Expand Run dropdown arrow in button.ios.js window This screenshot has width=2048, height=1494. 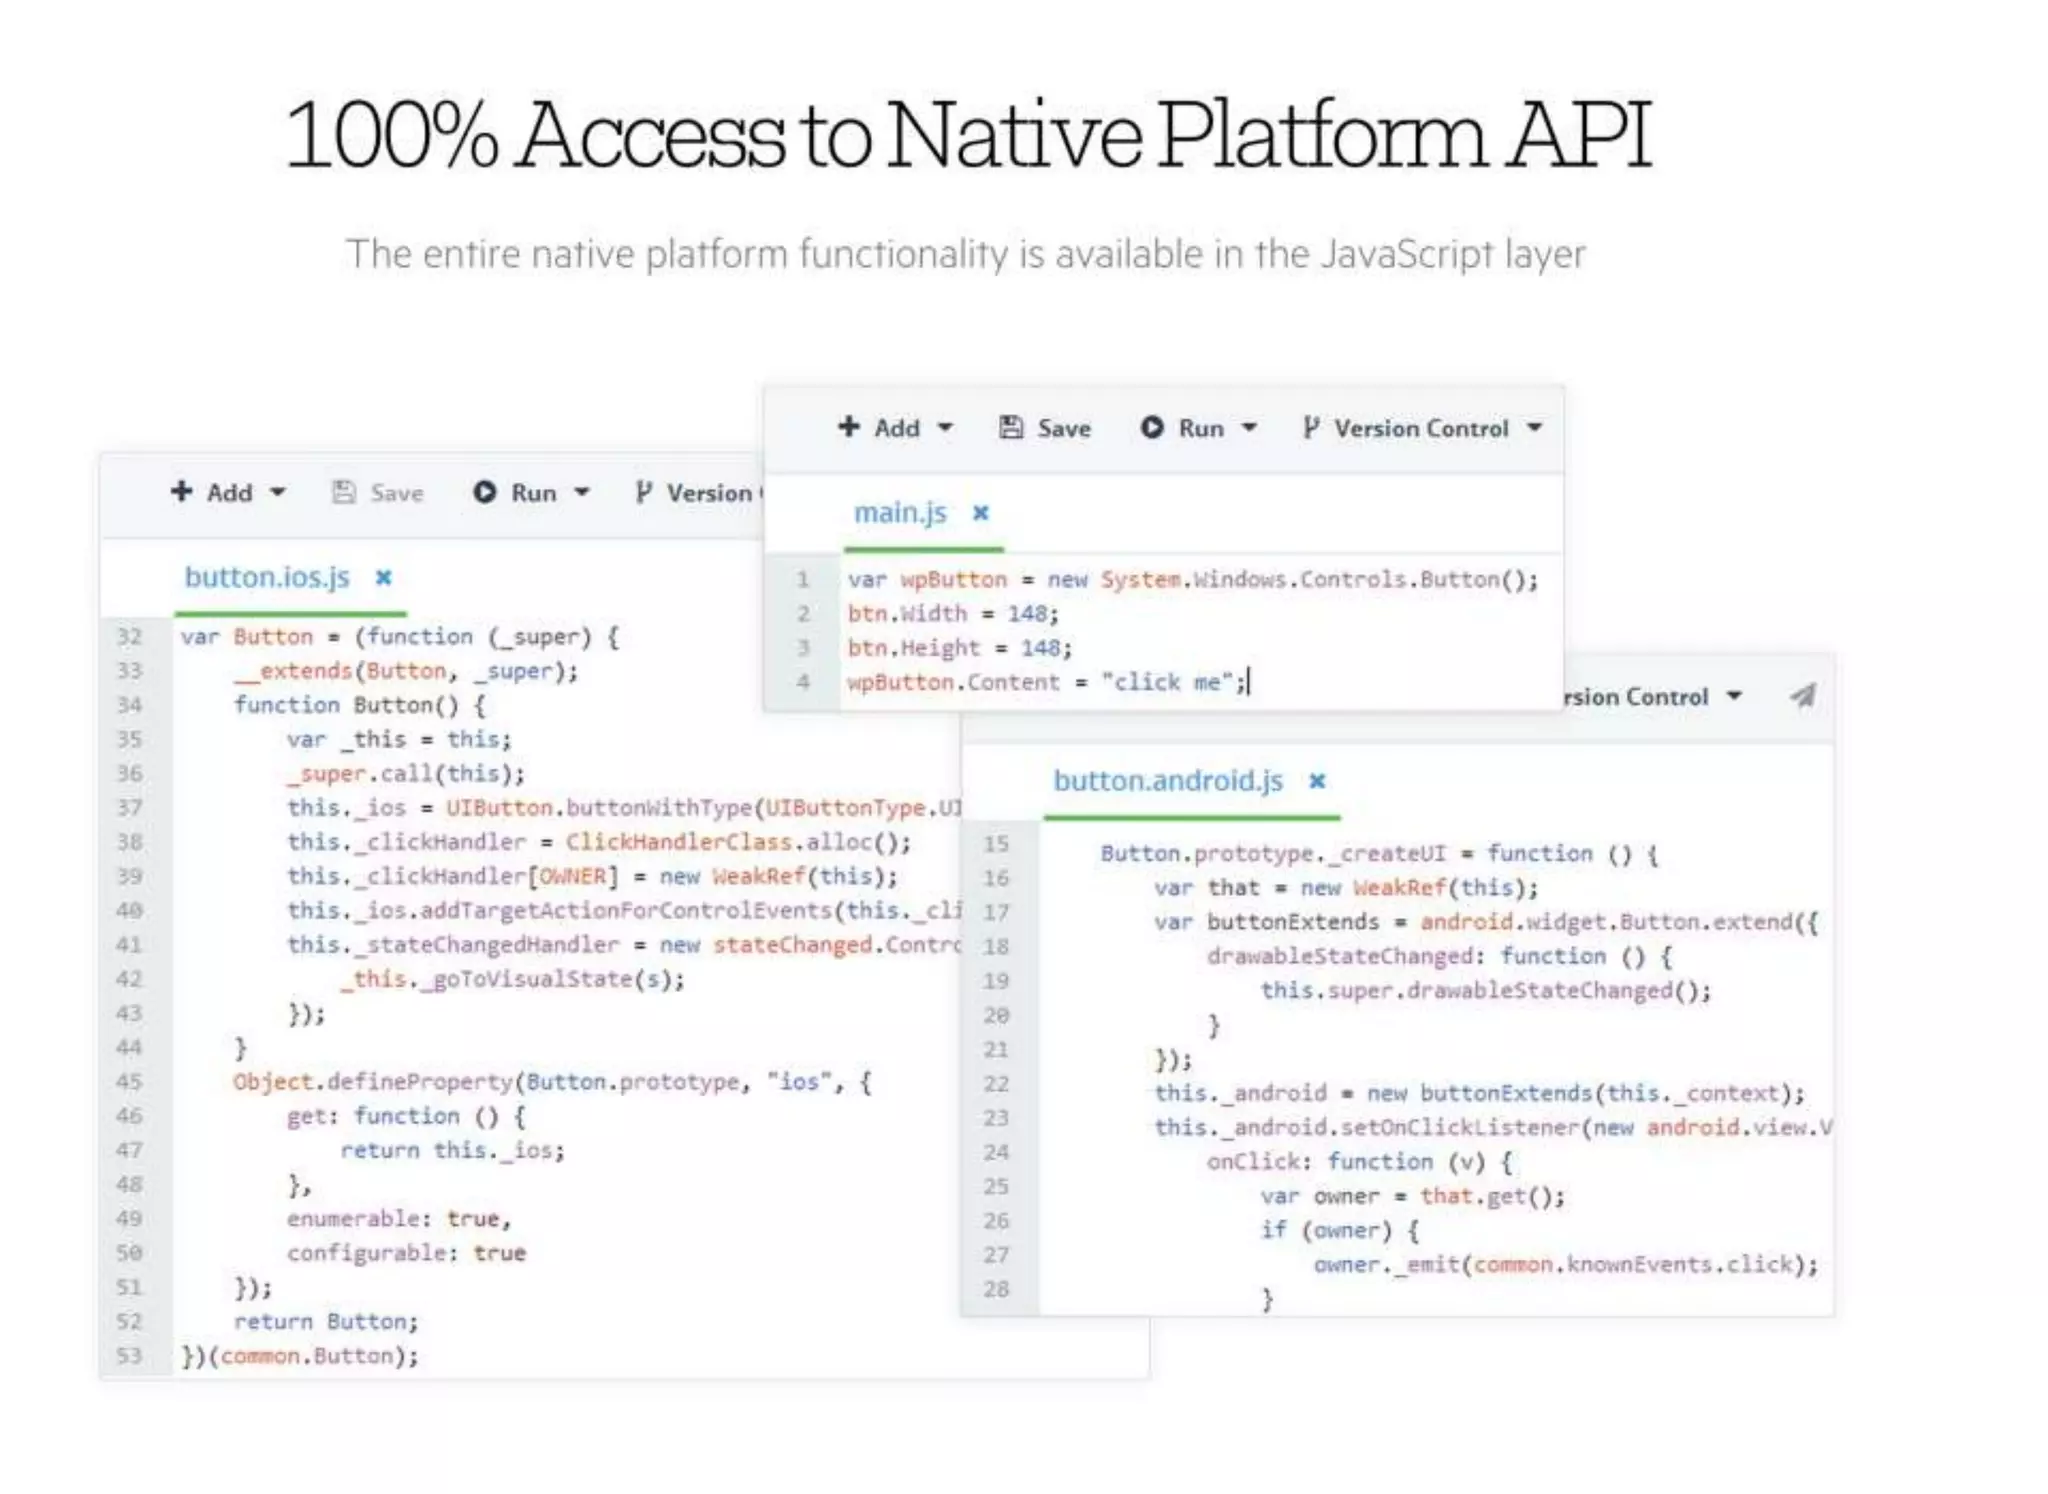582,492
